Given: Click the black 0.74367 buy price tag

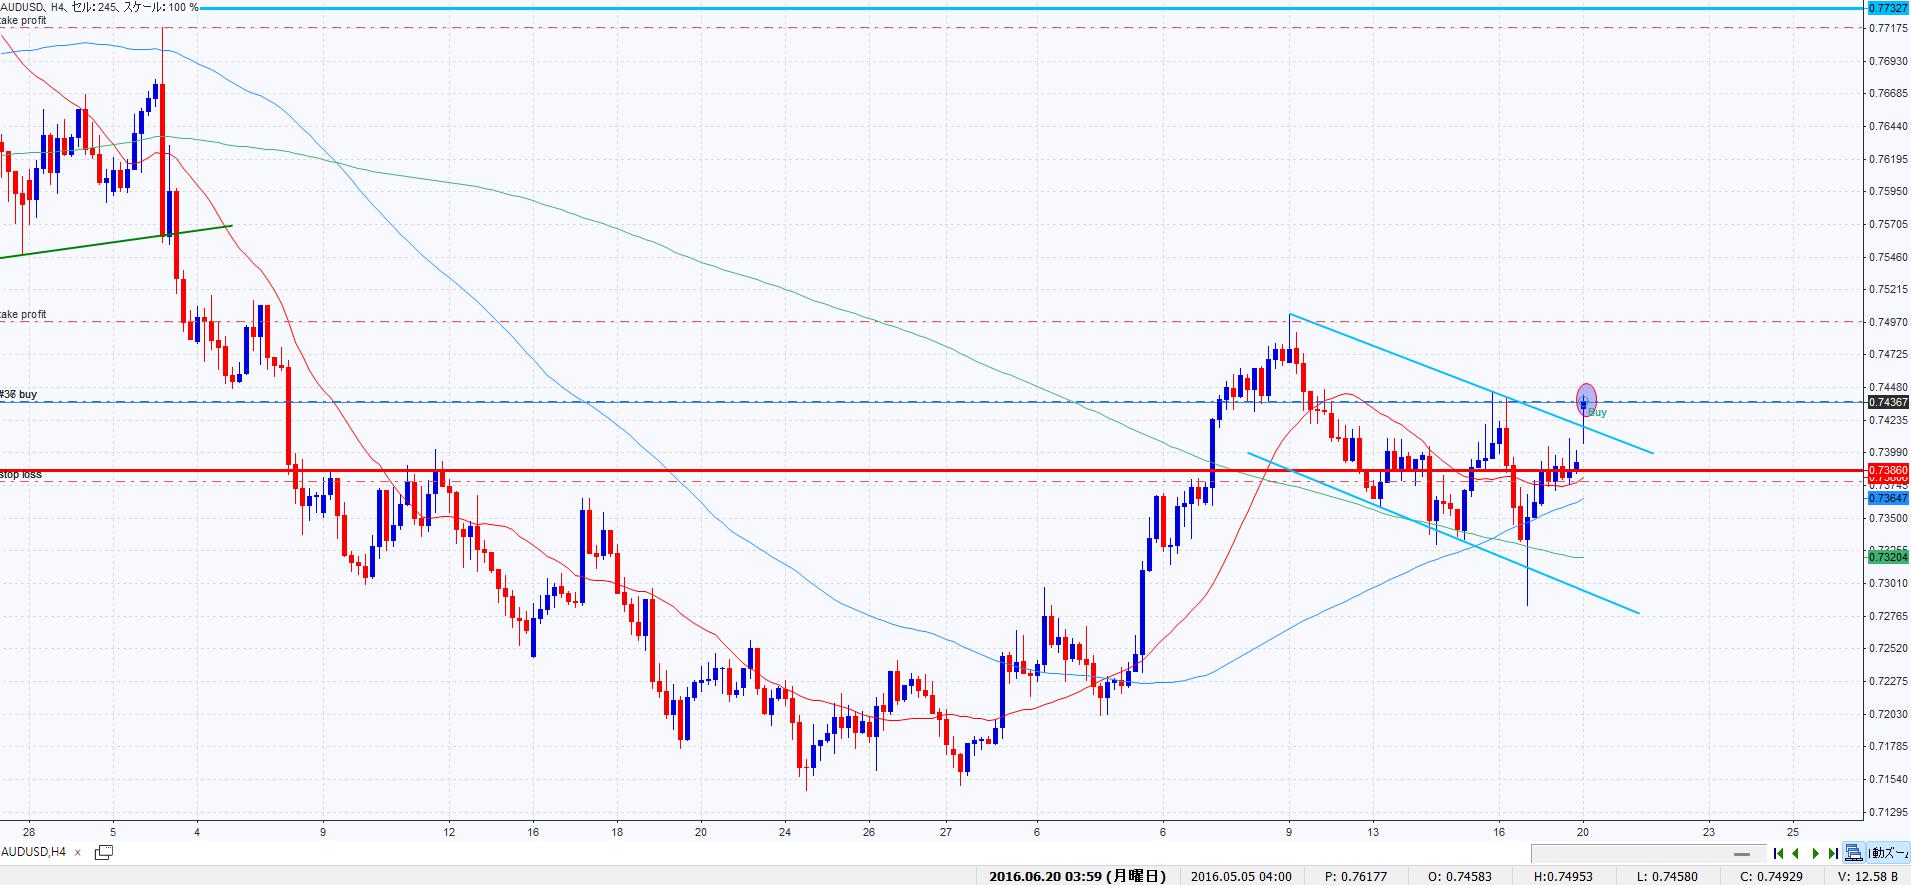Looking at the screenshot, I should [1887, 402].
